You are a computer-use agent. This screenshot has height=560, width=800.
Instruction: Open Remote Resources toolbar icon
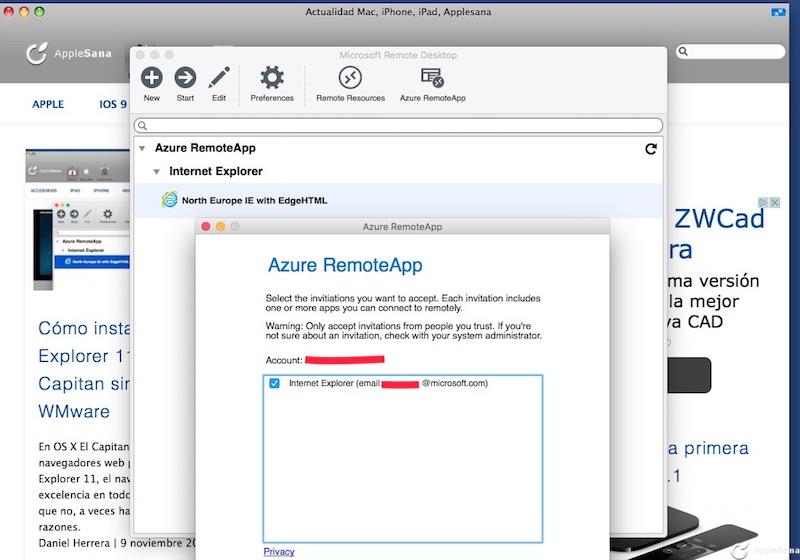click(x=350, y=78)
